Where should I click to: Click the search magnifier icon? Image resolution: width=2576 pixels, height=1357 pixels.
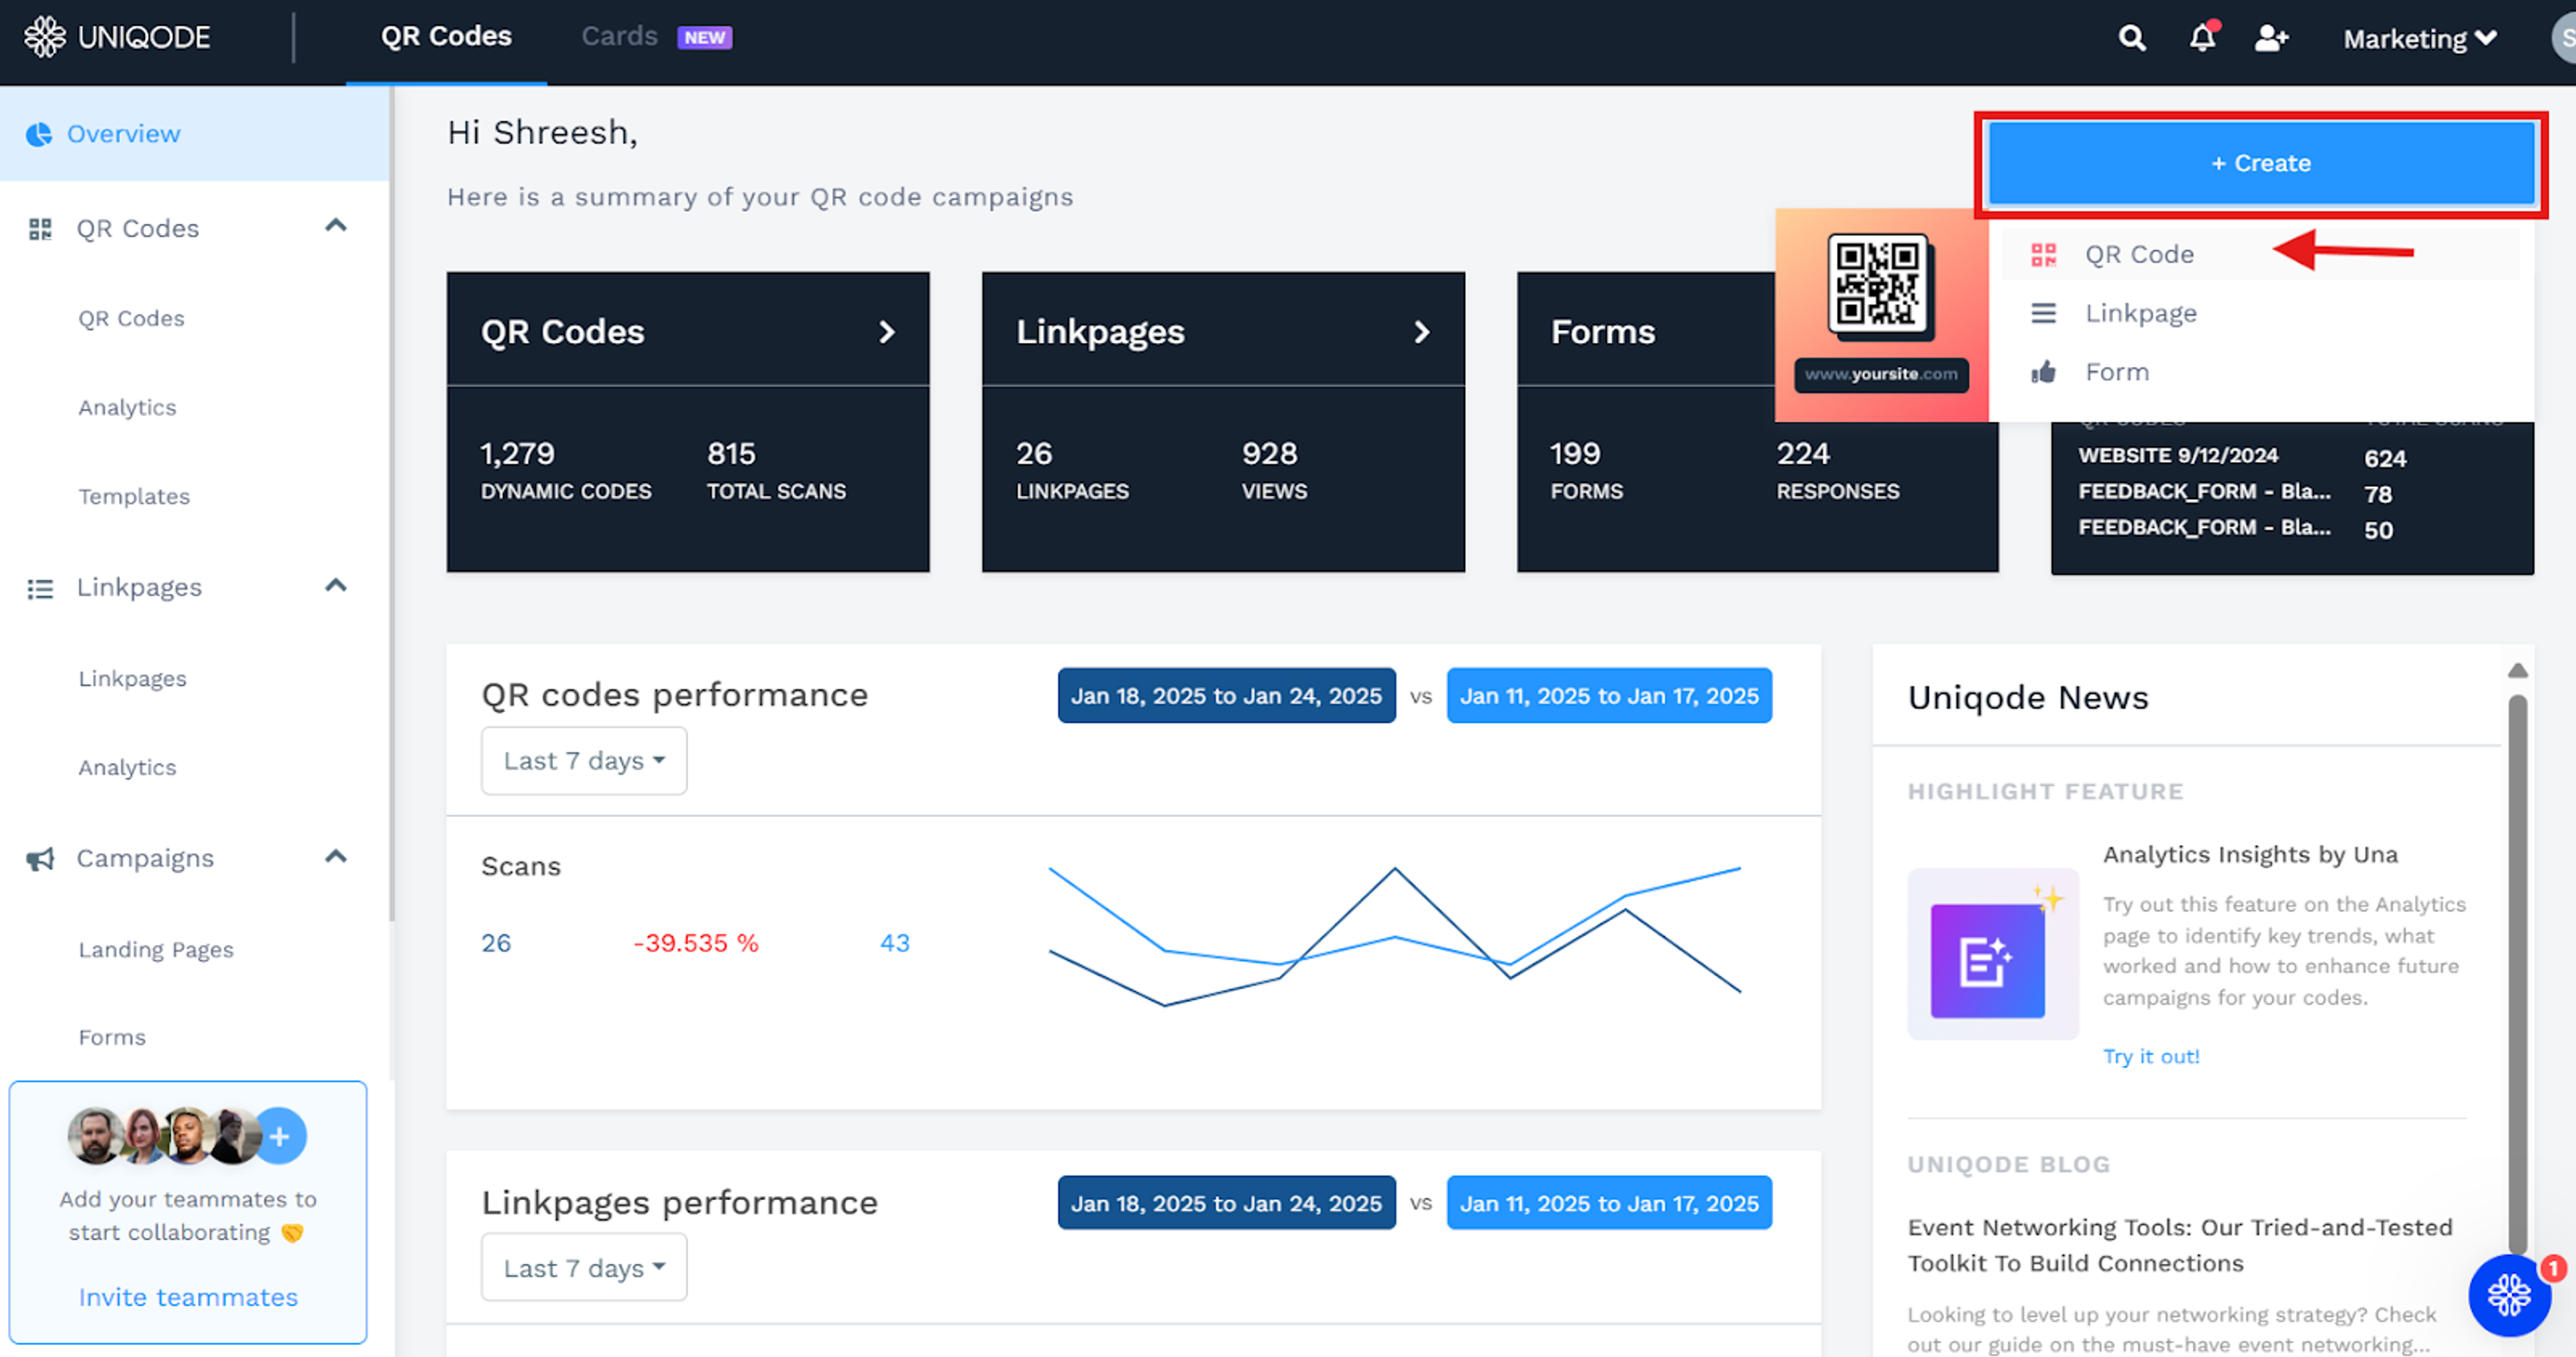[2131, 38]
